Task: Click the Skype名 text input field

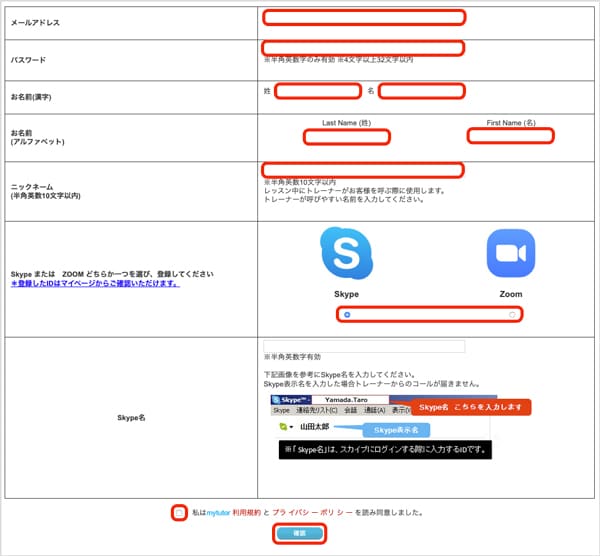Action: coord(364,346)
